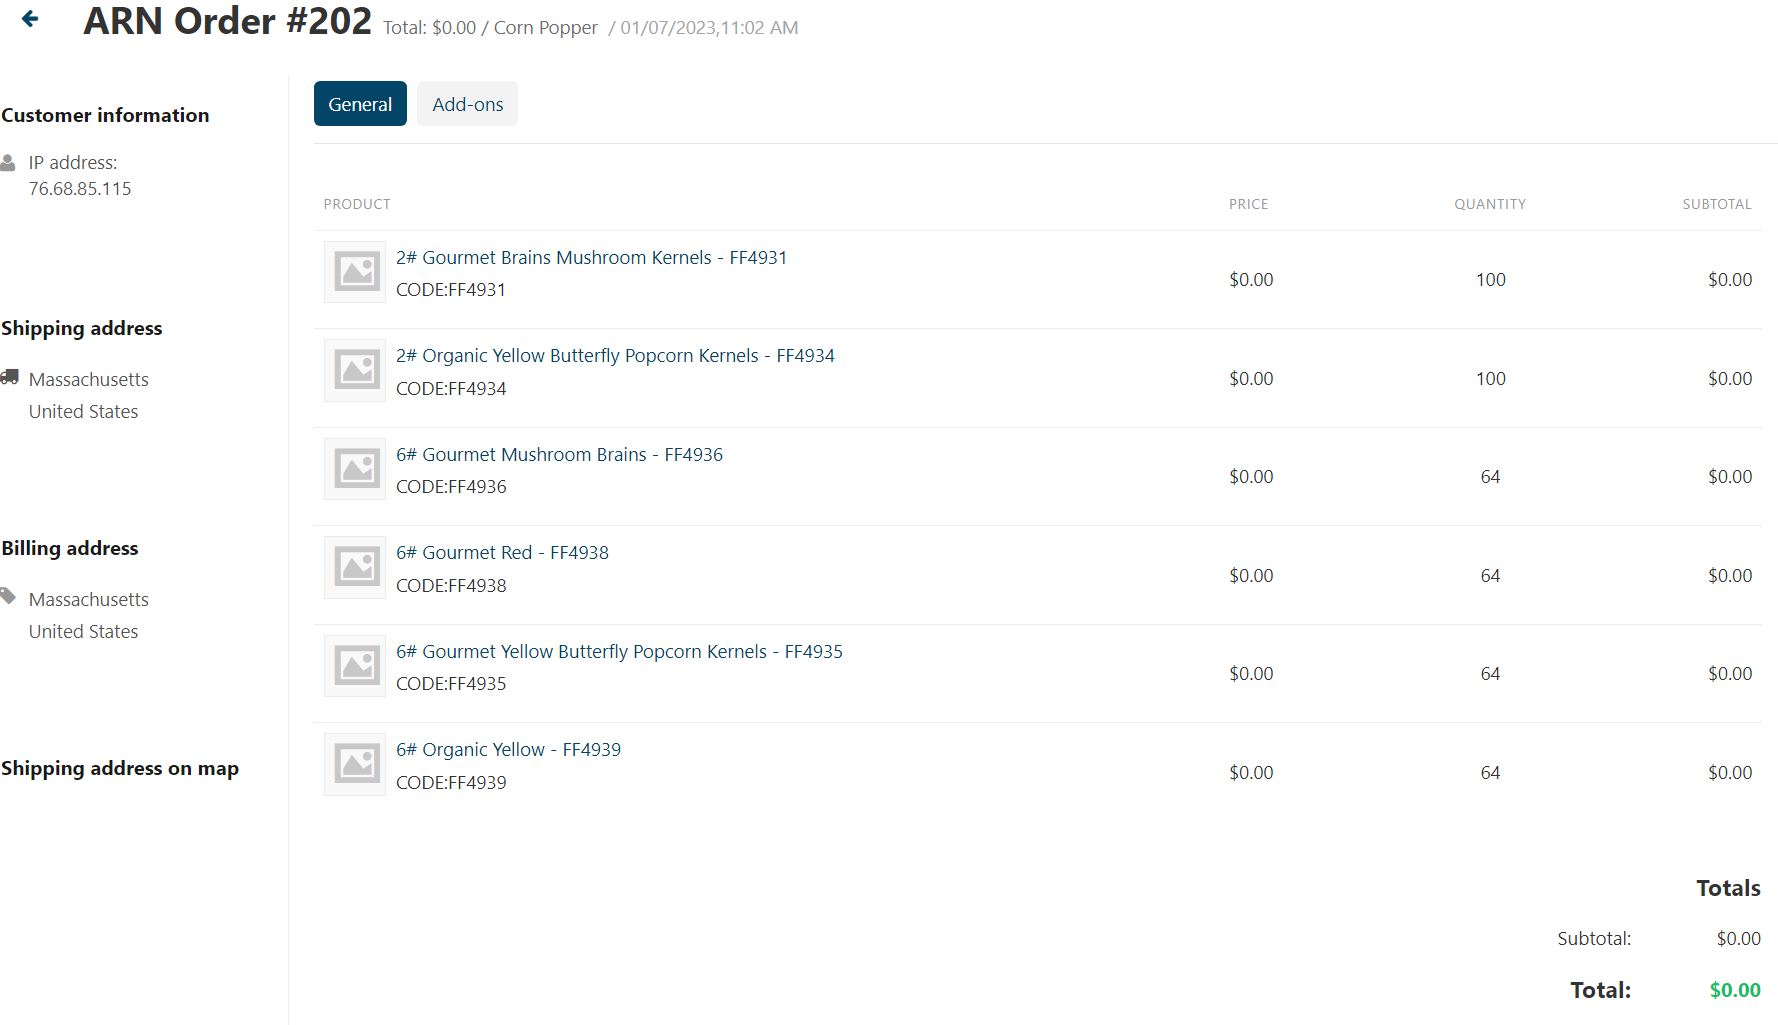The width and height of the screenshot is (1778, 1025).
Task: Open 2# Gourmet Brains Mushroom Kernels link
Action: [x=591, y=258]
